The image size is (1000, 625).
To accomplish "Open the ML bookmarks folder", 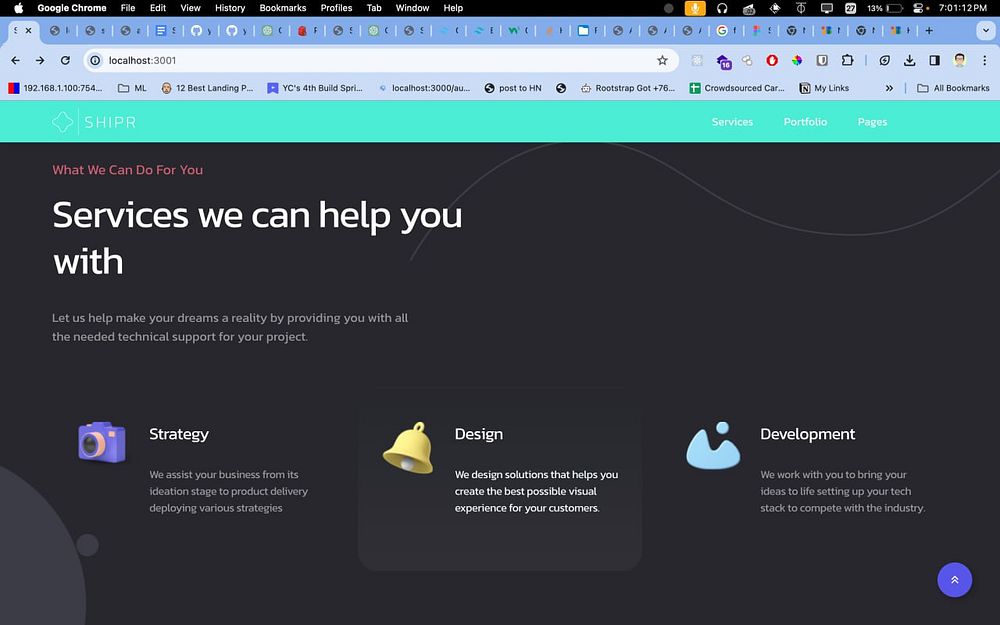I will point(133,88).
